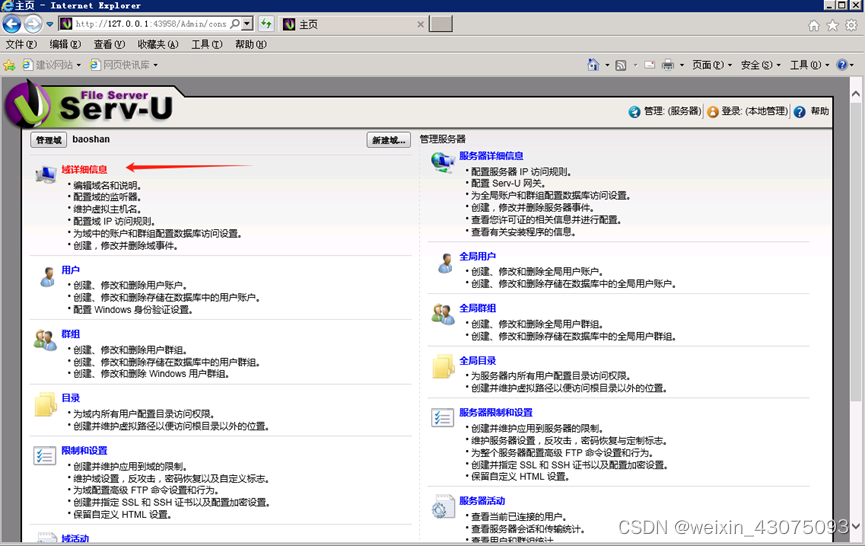Open the 工具(O) command bar dropdown
This screenshot has width=865, height=546.
tap(809, 65)
